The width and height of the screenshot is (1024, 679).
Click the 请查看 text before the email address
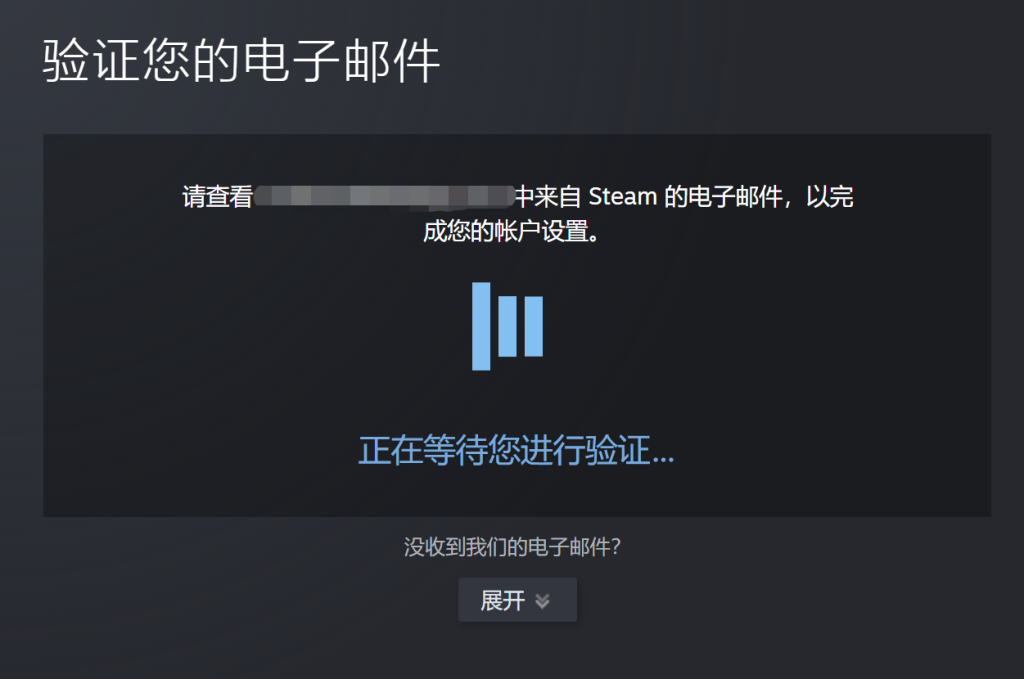(217, 197)
